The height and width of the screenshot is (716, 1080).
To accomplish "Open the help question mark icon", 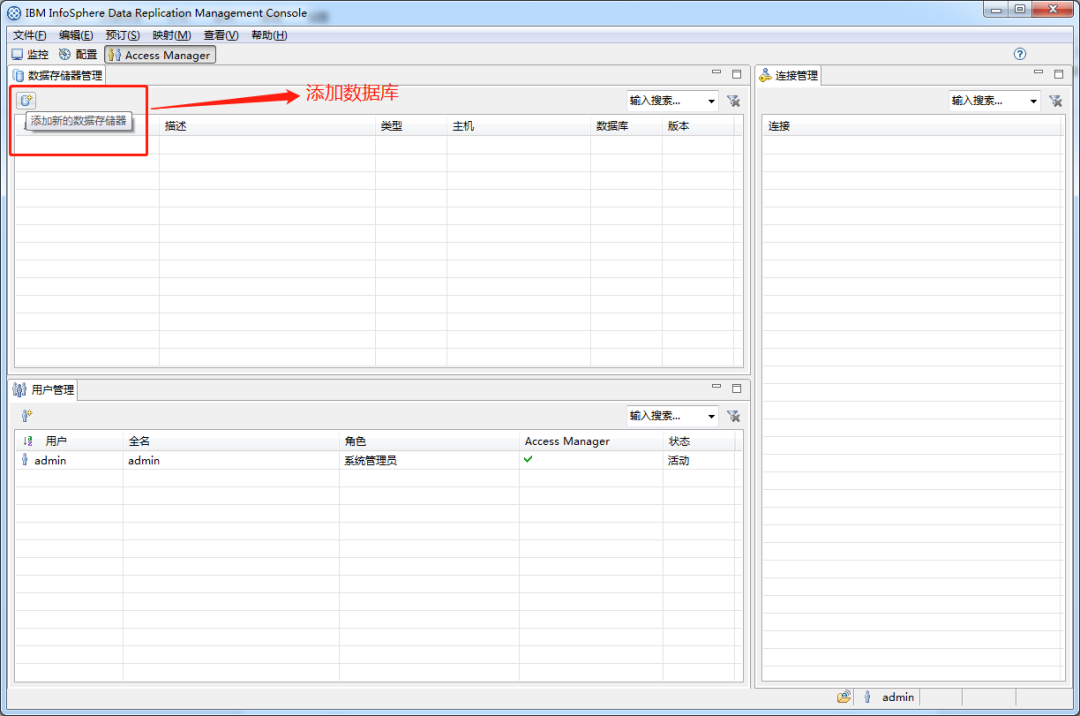I will (1020, 54).
